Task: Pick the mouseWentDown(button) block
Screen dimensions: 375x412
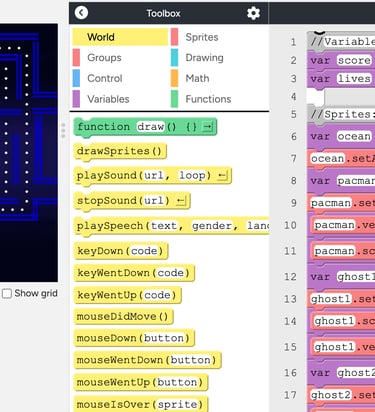Action: pos(147,360)
